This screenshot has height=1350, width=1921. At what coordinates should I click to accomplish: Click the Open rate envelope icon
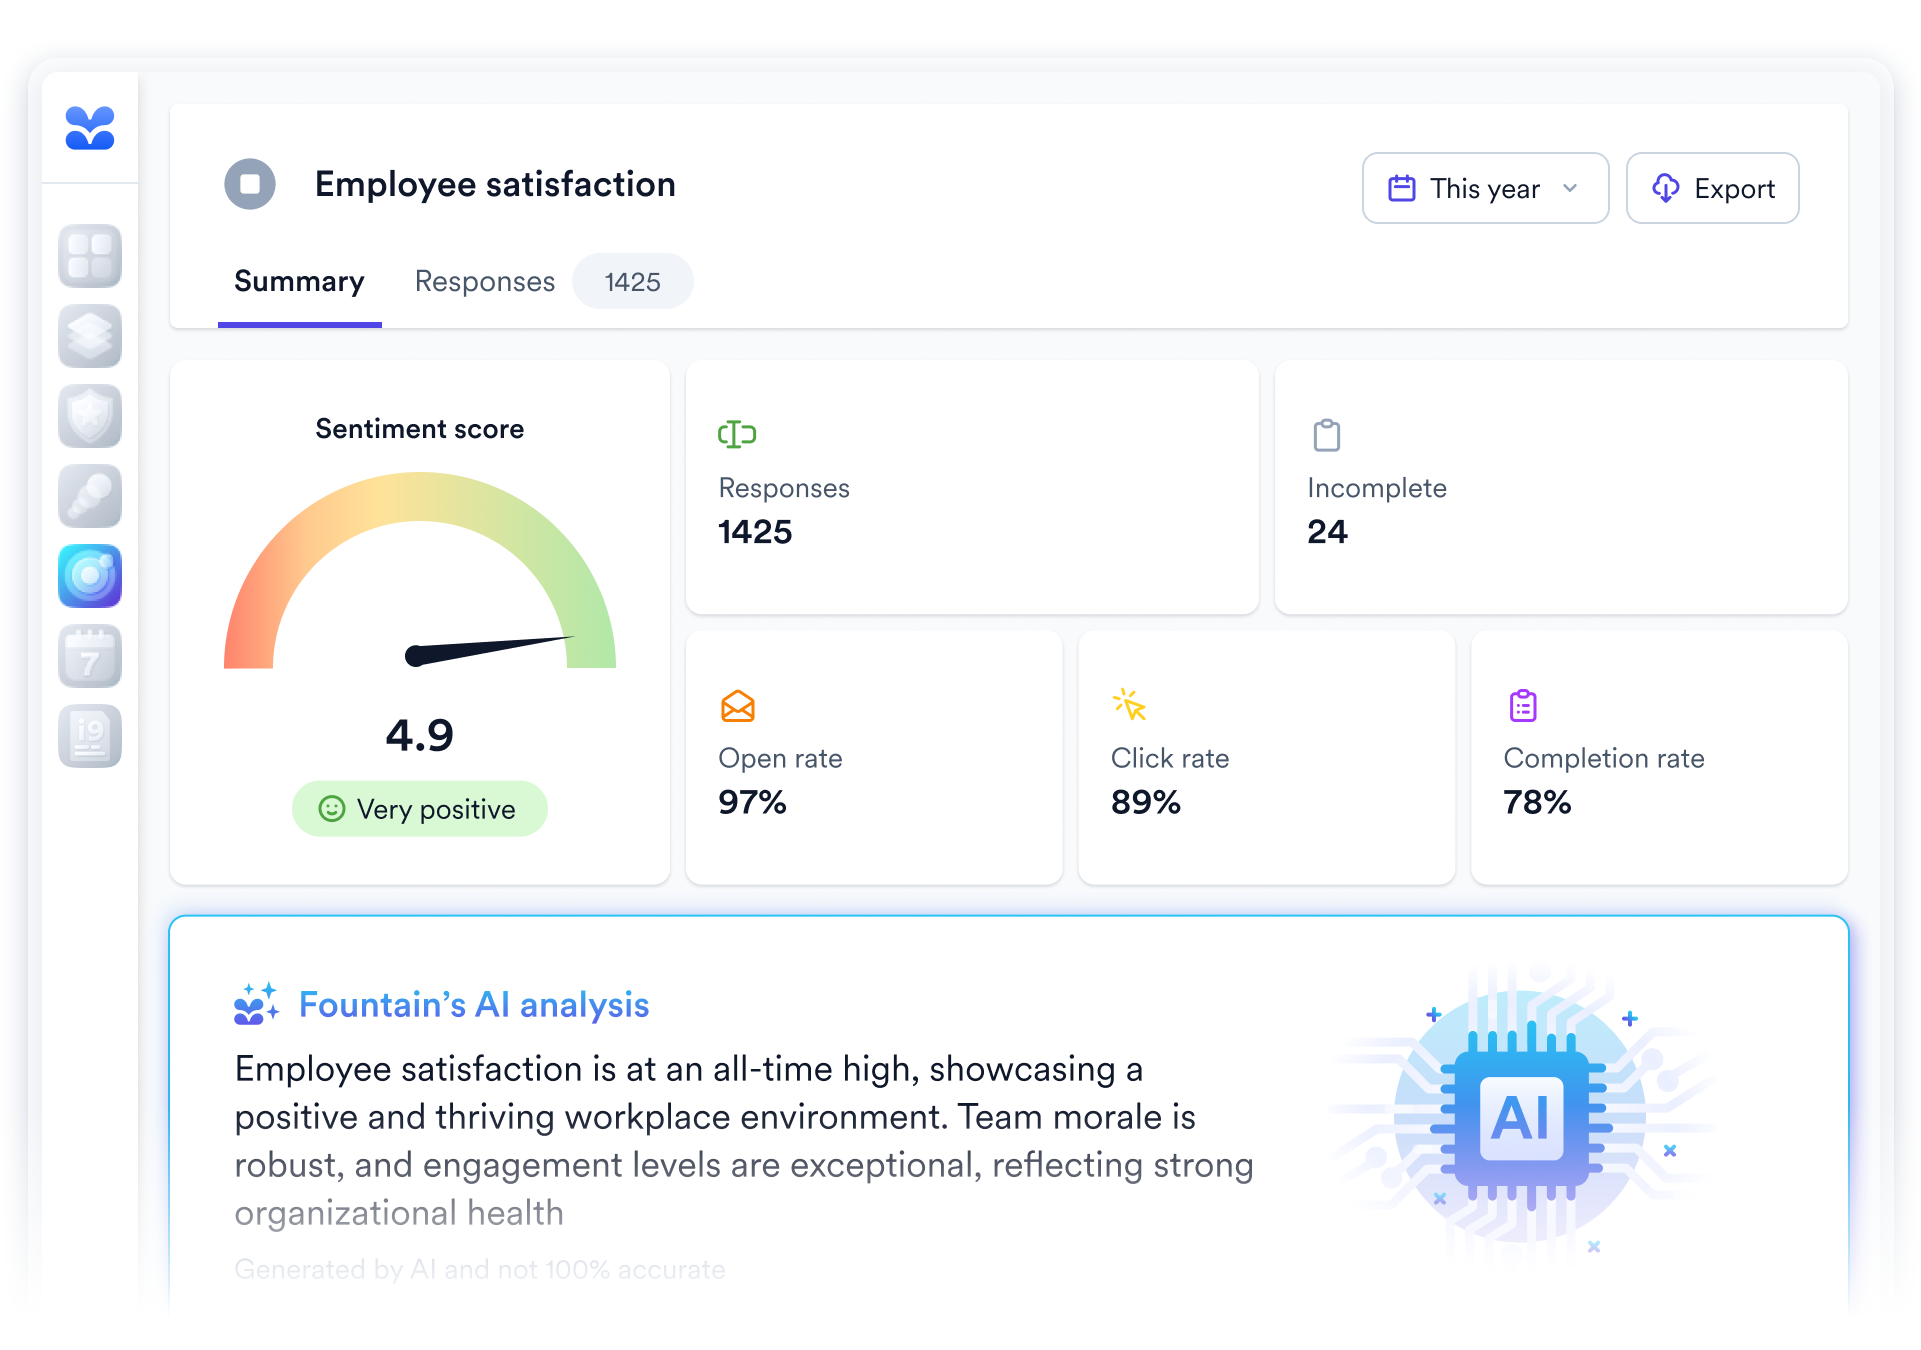click(738, 706)
